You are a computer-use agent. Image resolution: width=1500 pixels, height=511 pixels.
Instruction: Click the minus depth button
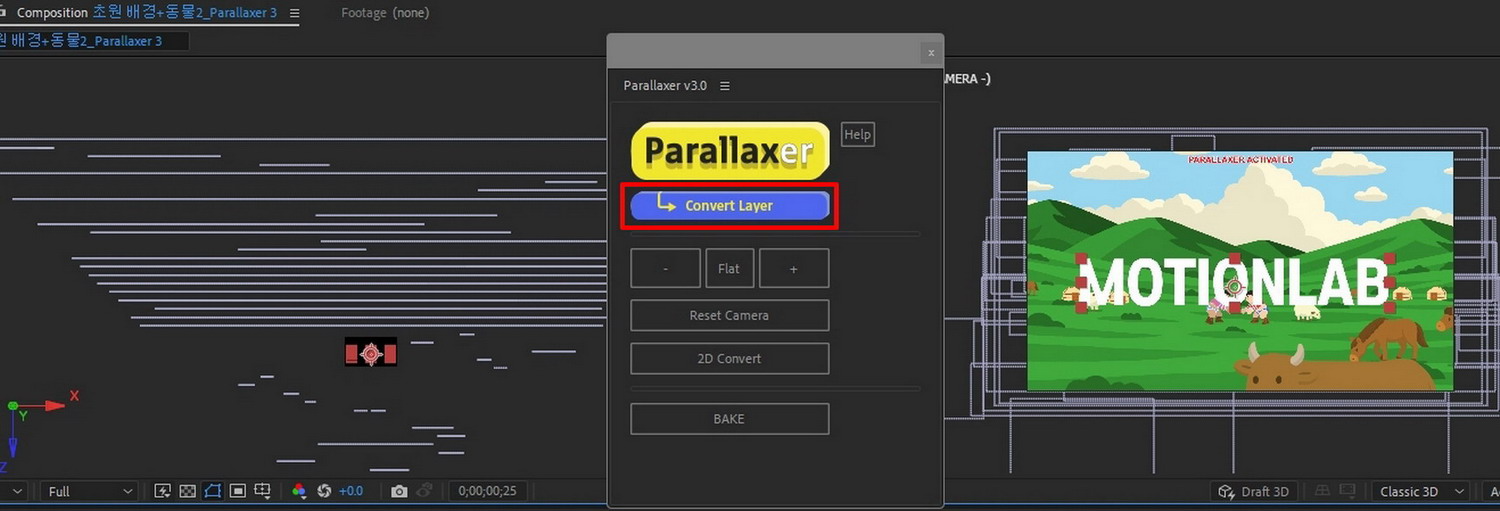[665, 268]
